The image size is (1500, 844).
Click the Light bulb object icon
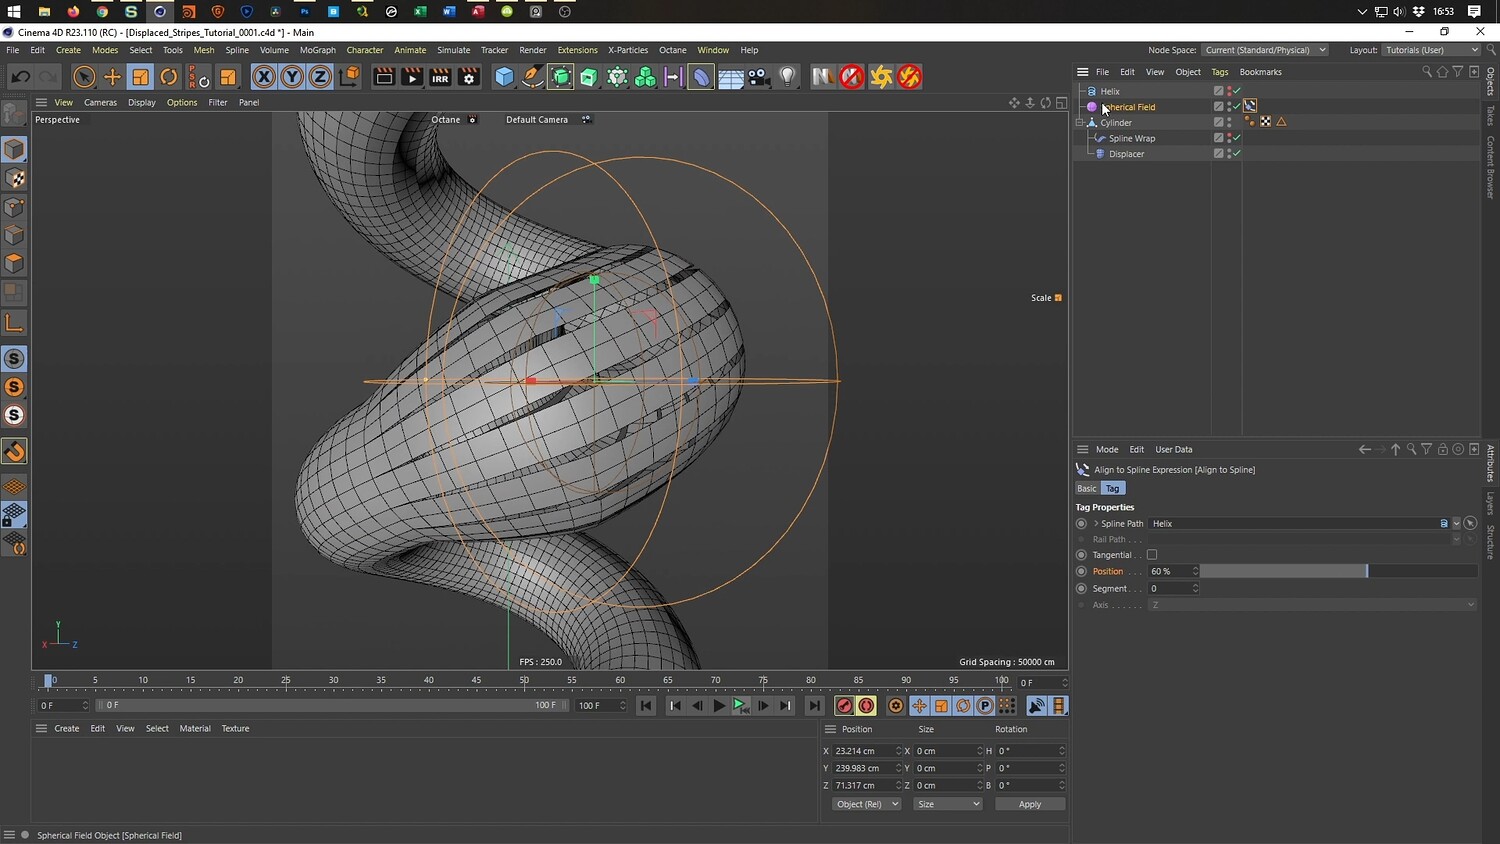click(x=788, y=77)
